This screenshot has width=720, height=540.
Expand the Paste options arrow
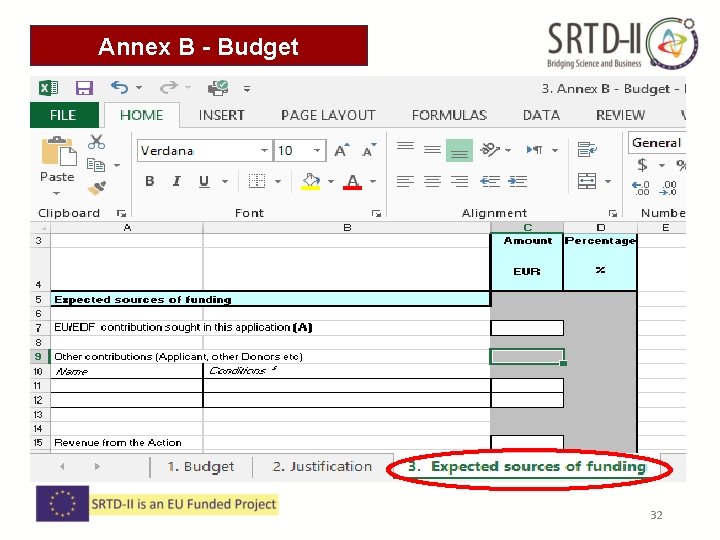pyautogui.click(x=56, y=194)
